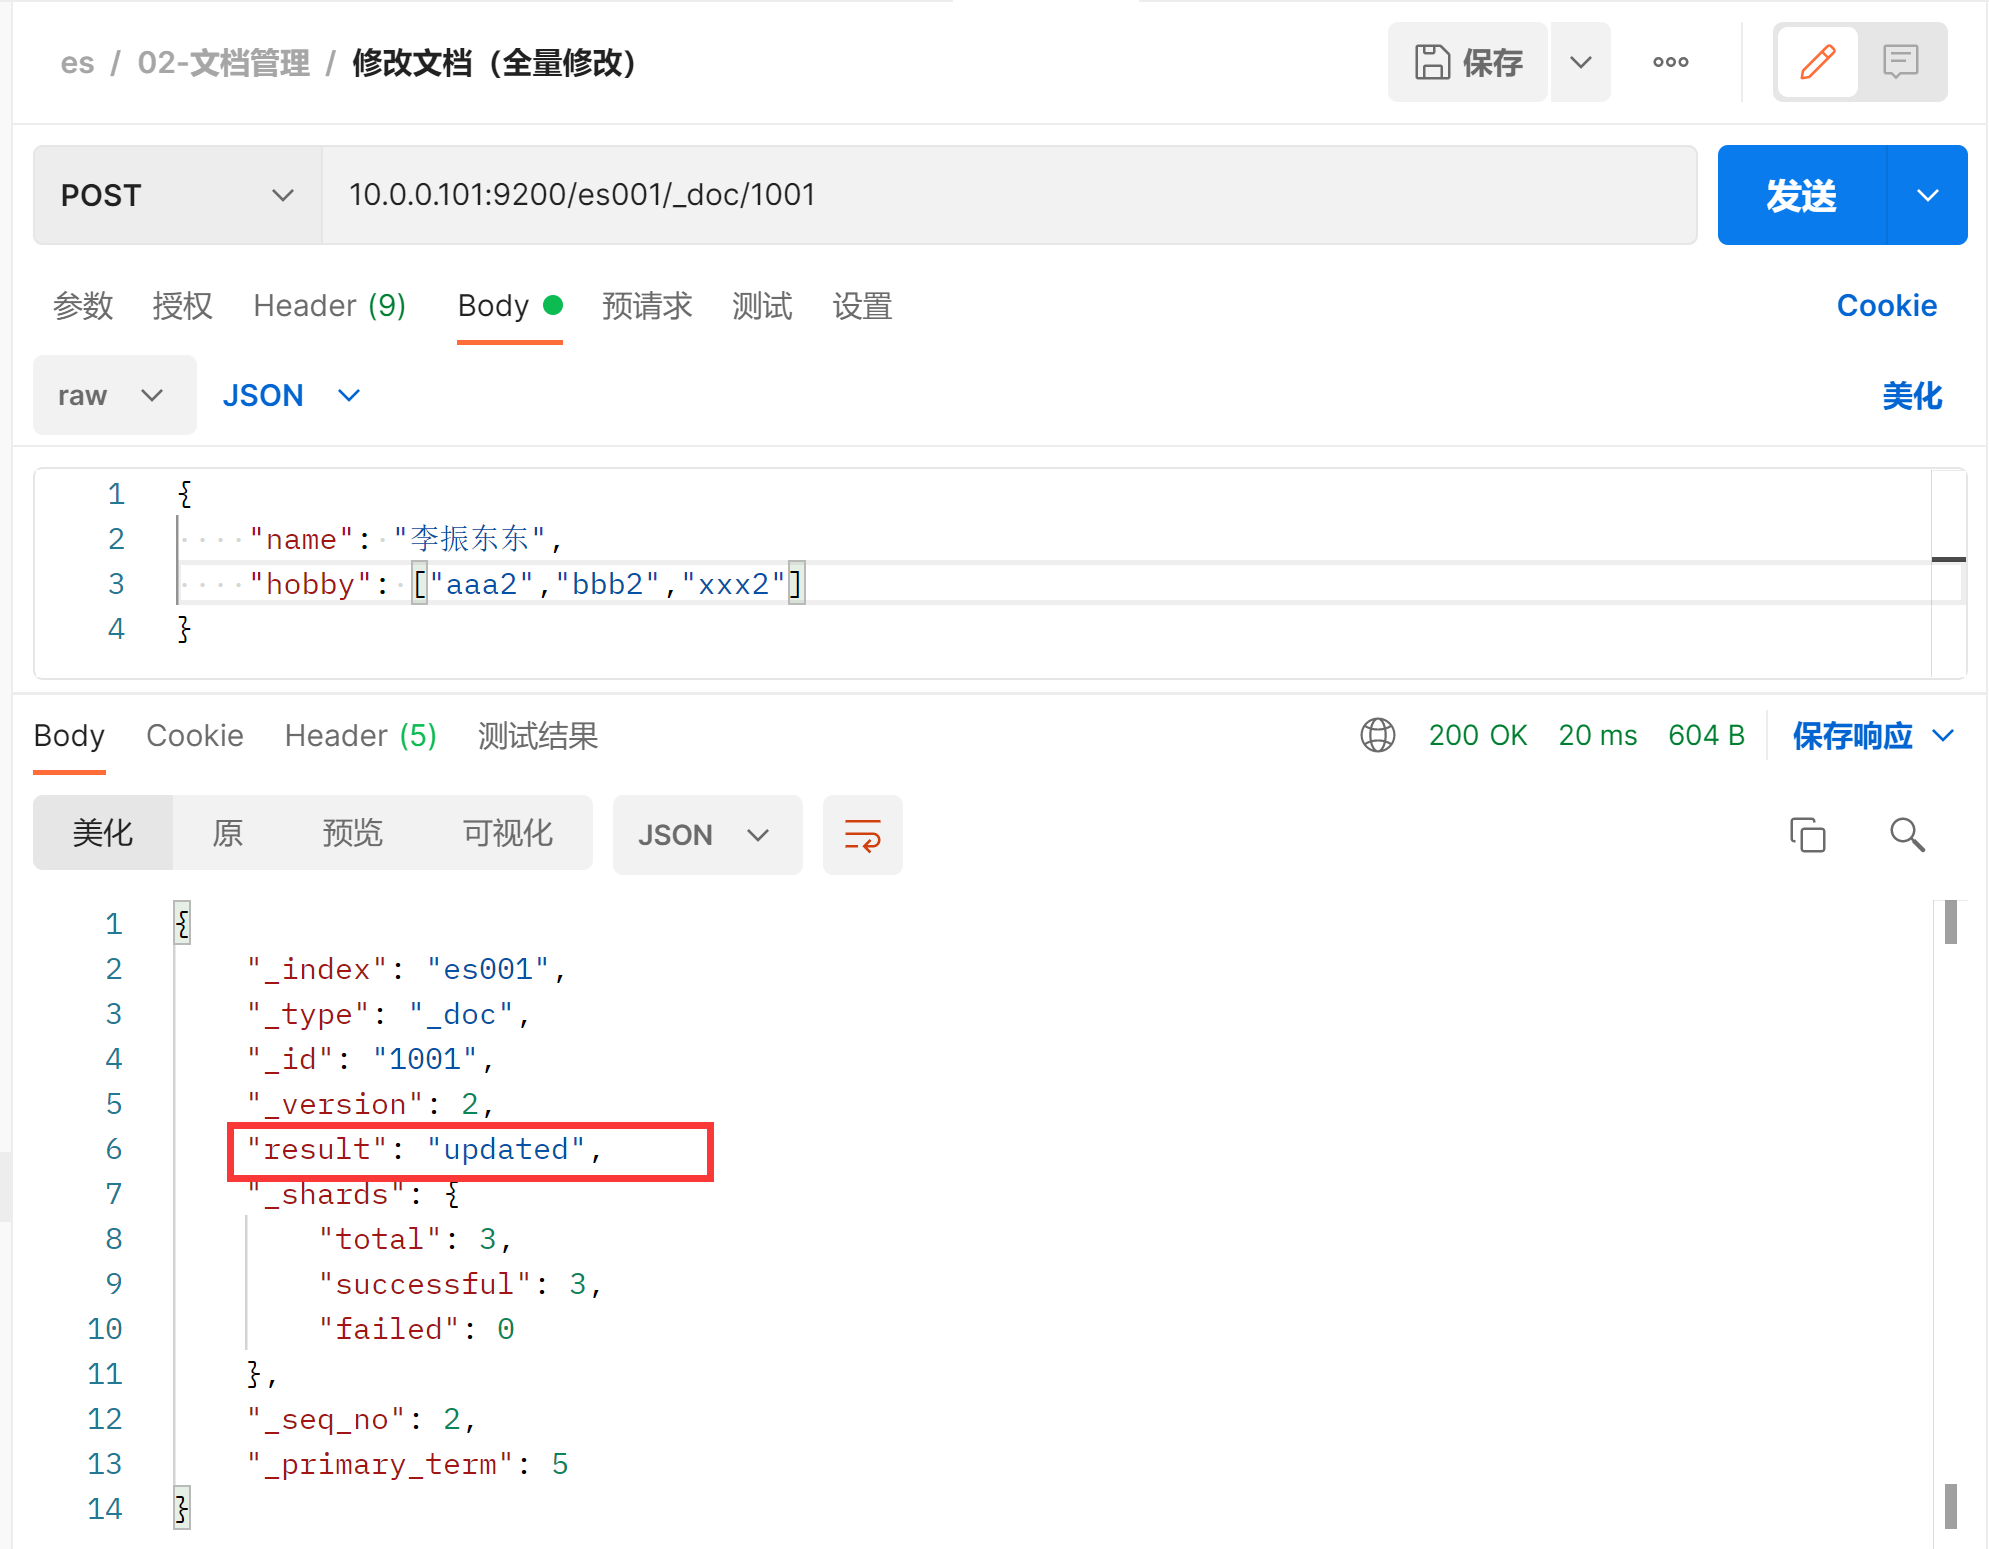Click the save 保存 button

click(x=1467, y=62)
